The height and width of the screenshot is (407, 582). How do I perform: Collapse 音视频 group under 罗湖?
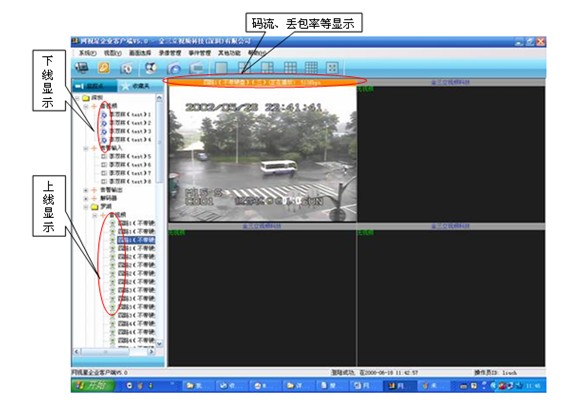coord(95,215)
